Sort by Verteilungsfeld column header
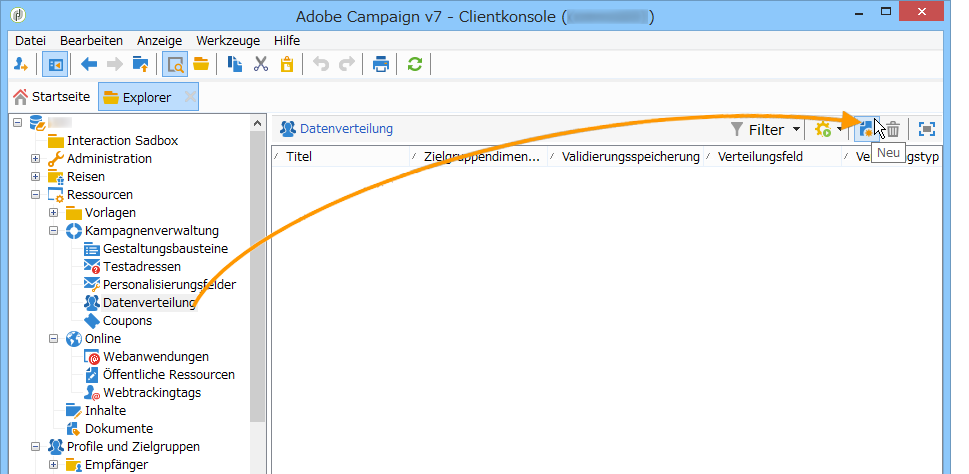Viewport: 969px width, 474px height. pyautogui.click(x=773, y=157)
